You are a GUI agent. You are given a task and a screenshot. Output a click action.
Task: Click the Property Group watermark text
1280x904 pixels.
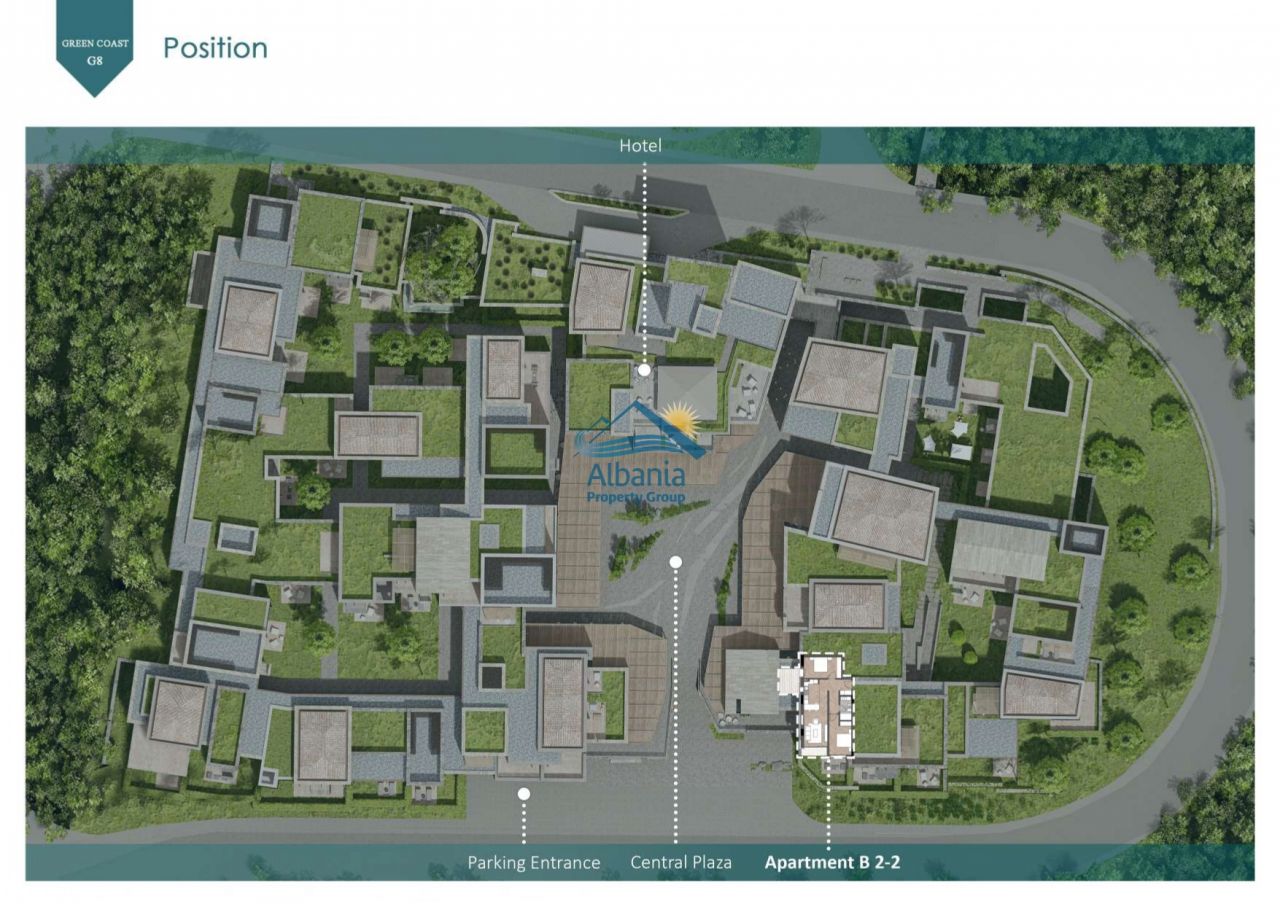[636, 497]
